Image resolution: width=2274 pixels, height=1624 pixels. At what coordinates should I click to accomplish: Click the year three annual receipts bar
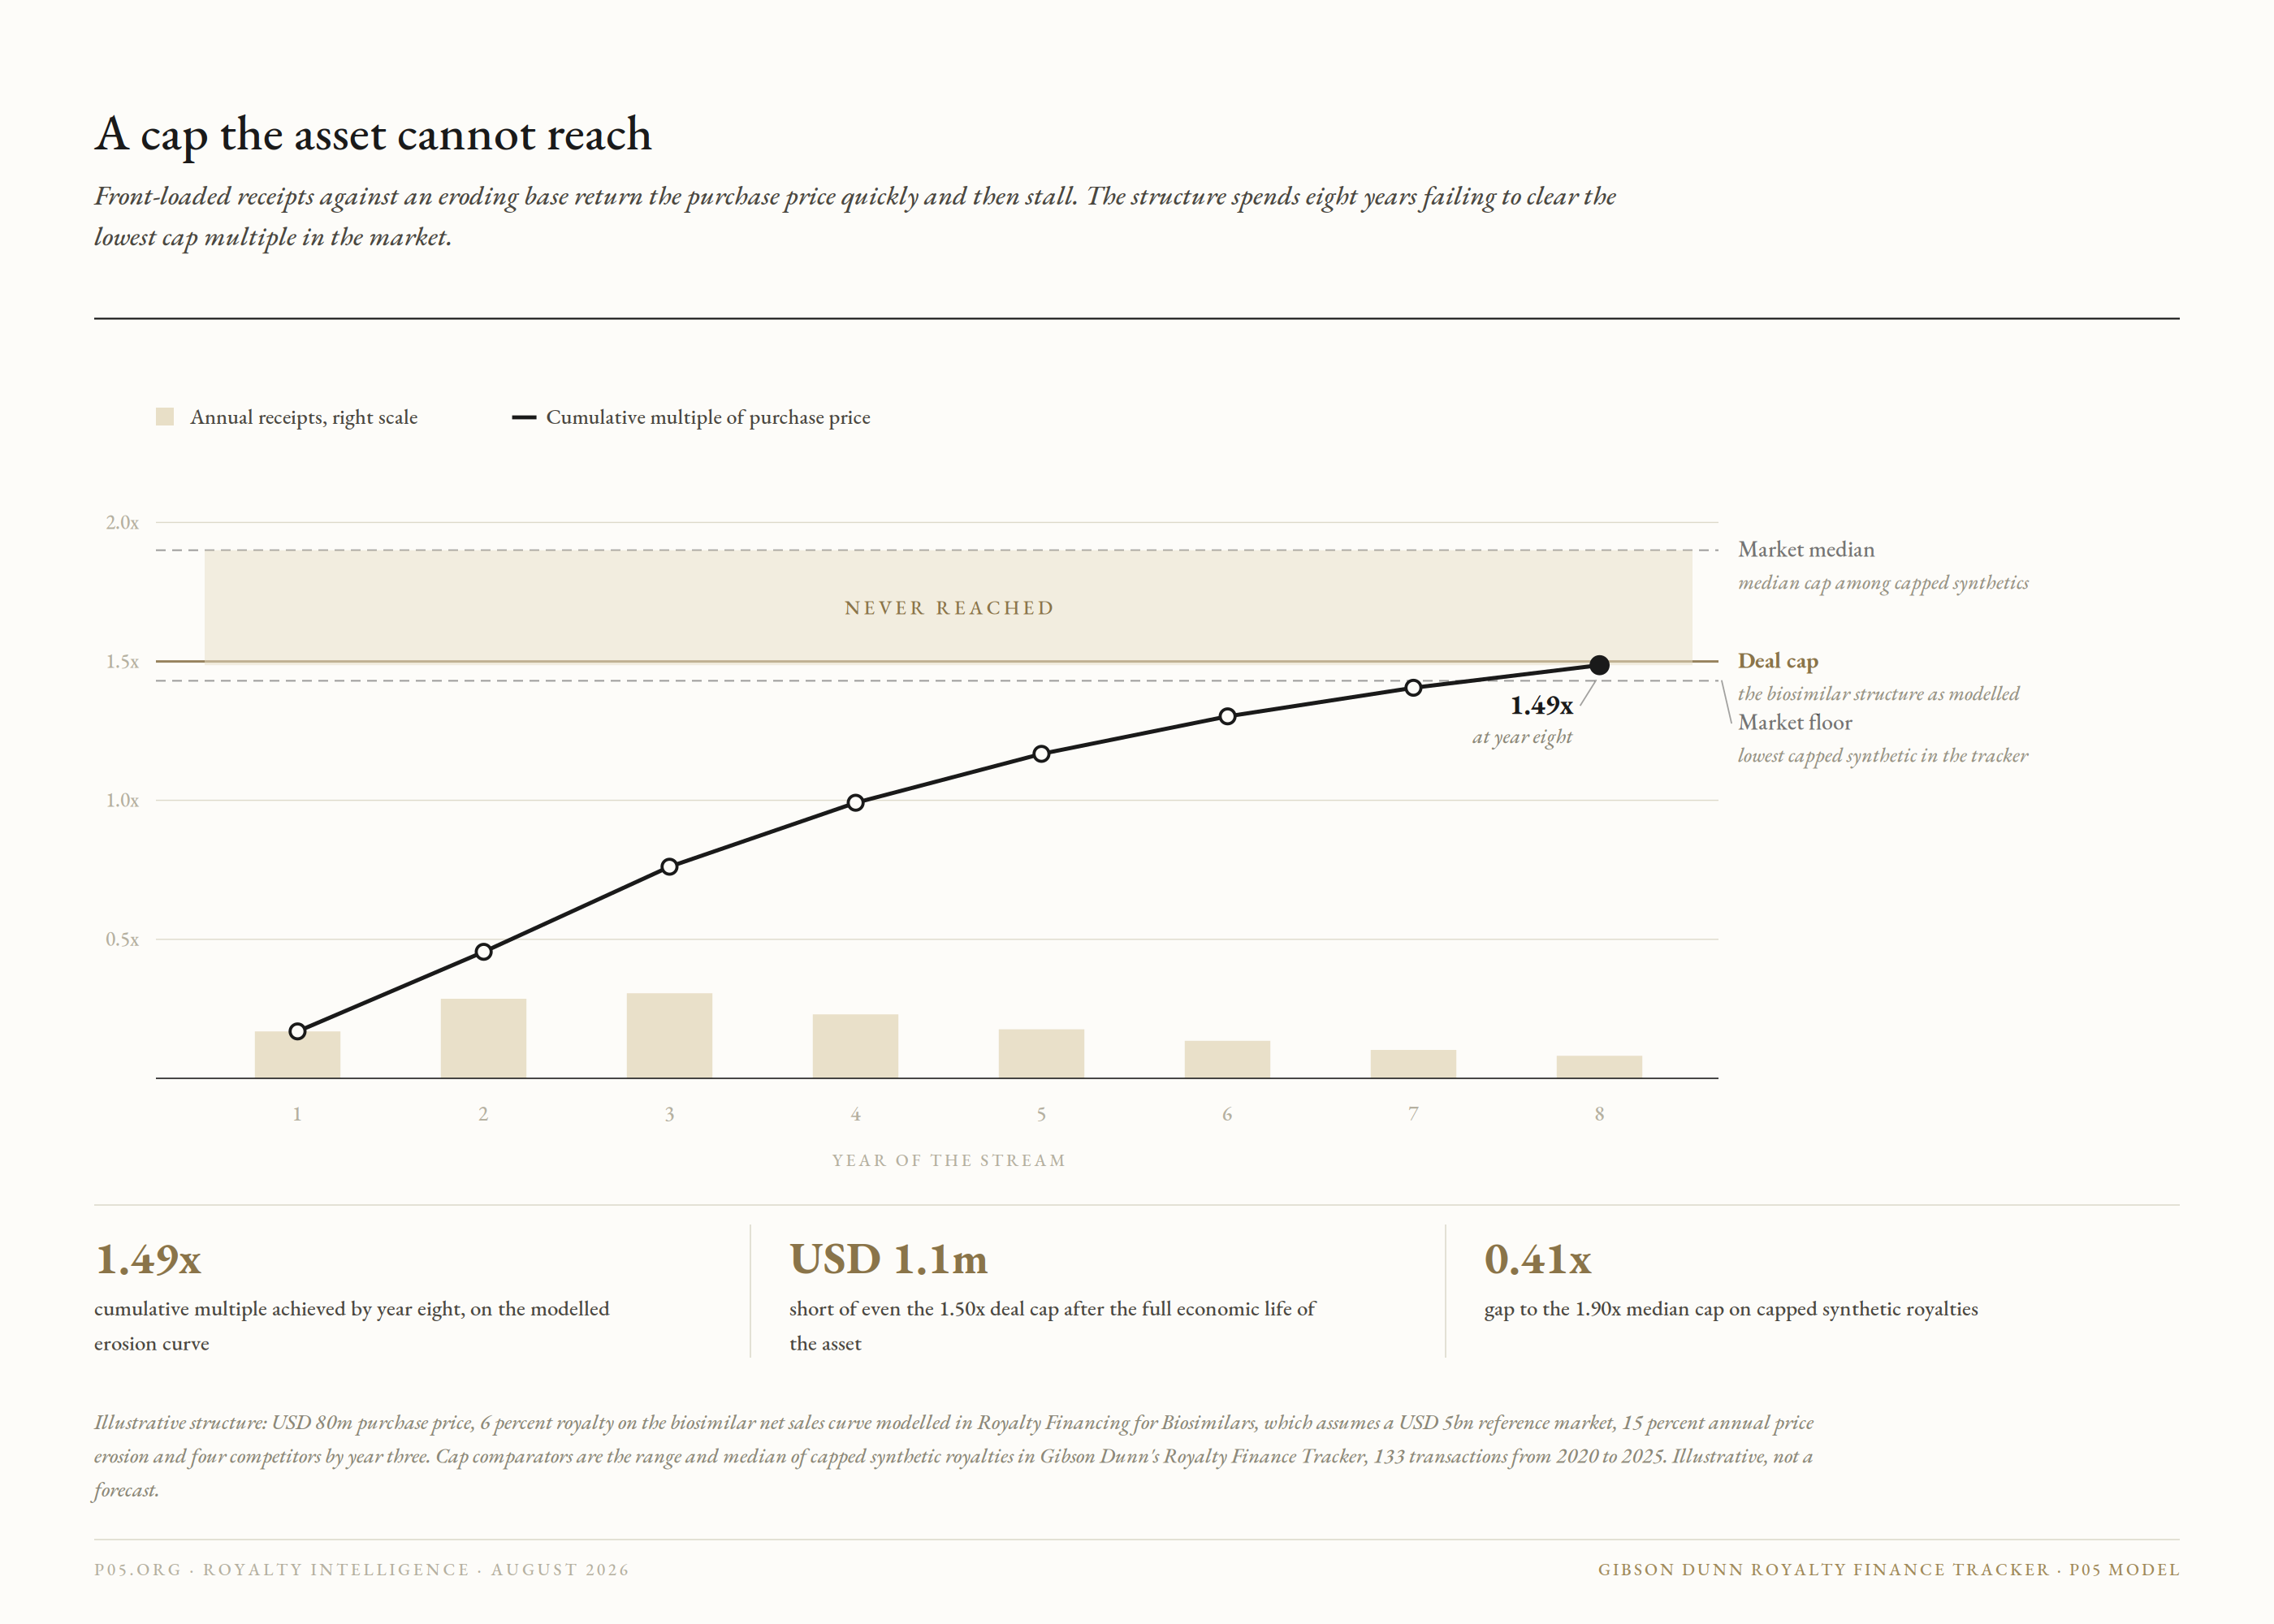pyautogui.click(x=669, y=1035)
